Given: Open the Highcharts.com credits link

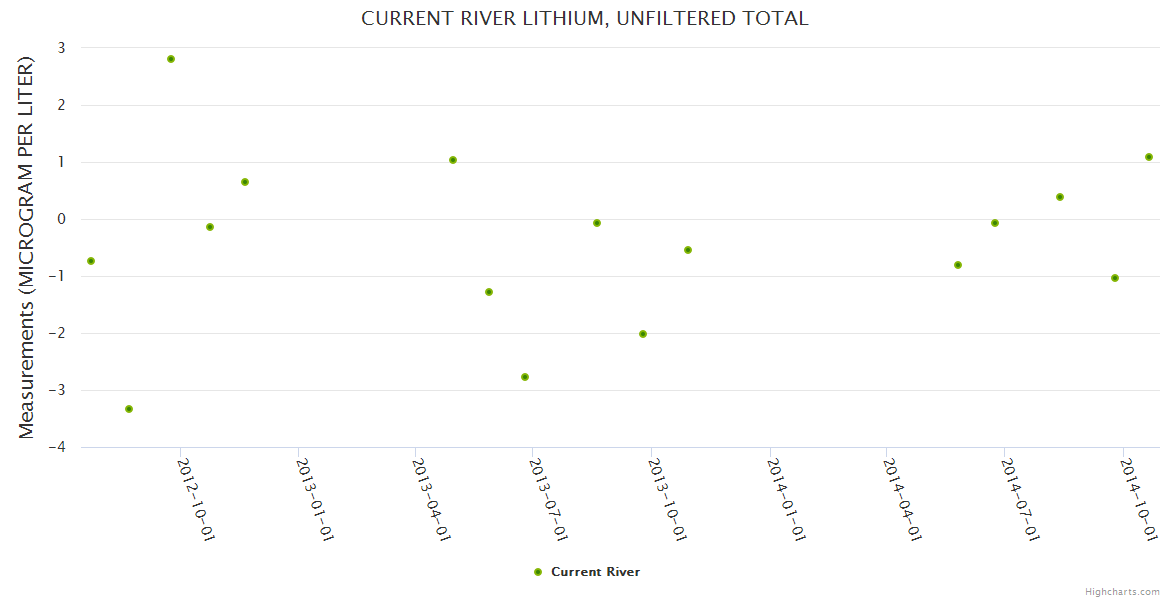Looking at the screenshot, I should [1122, 591].
